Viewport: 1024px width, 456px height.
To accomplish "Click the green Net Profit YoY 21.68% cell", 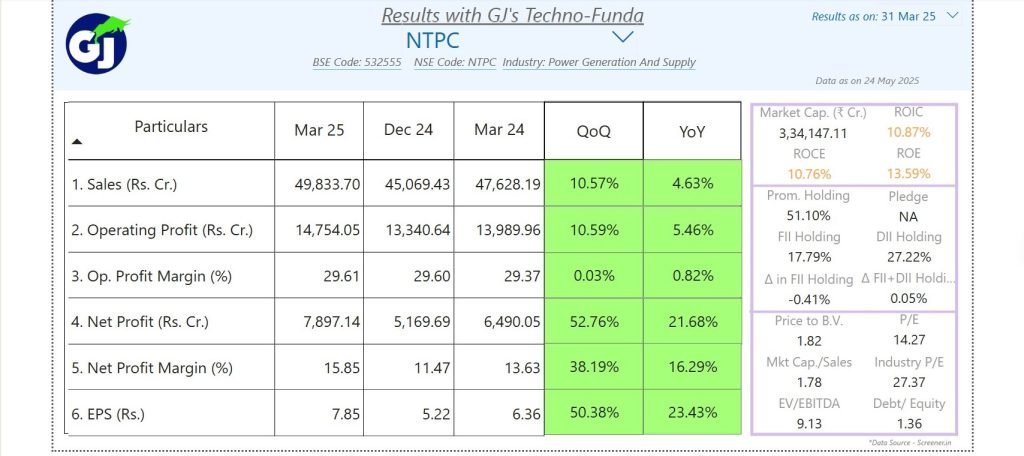I will coord(692,321).
